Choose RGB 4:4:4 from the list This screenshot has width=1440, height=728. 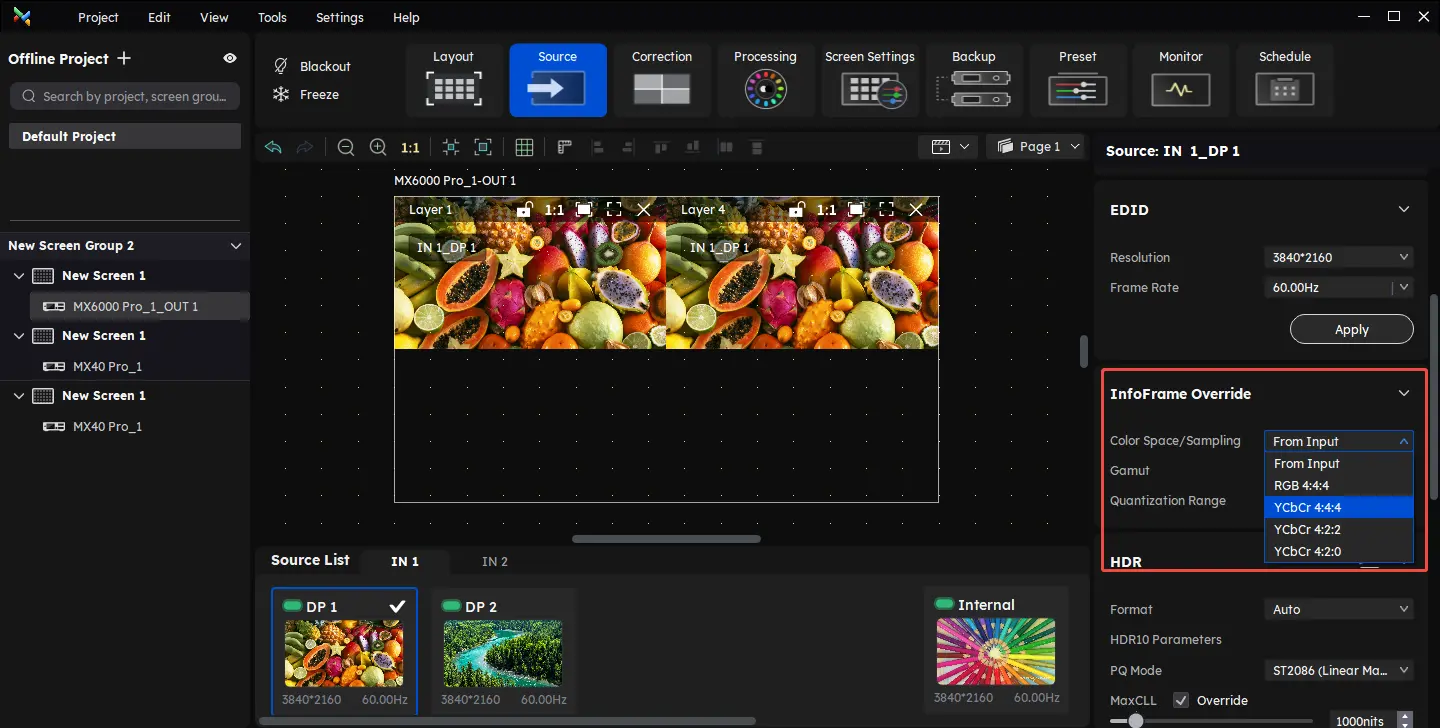[x=1339, y=485]
